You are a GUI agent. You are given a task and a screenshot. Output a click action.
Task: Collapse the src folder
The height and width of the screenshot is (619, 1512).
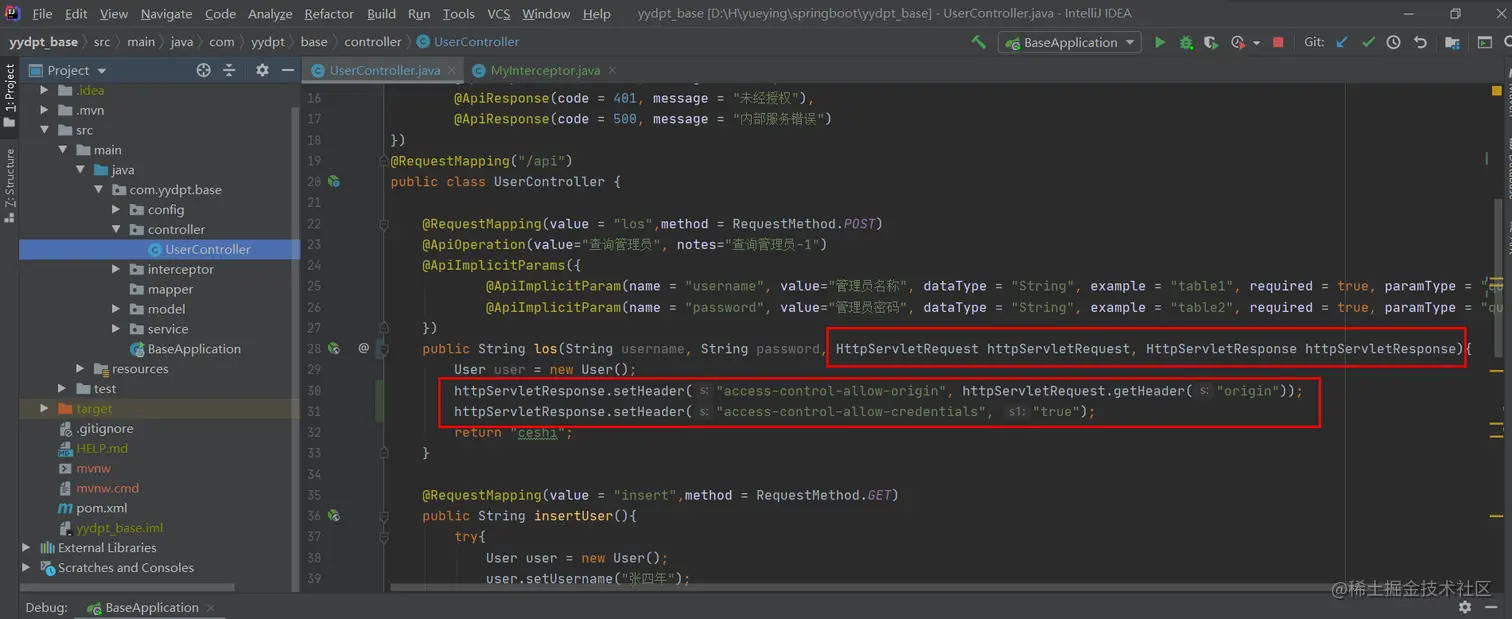click(45, 130)
